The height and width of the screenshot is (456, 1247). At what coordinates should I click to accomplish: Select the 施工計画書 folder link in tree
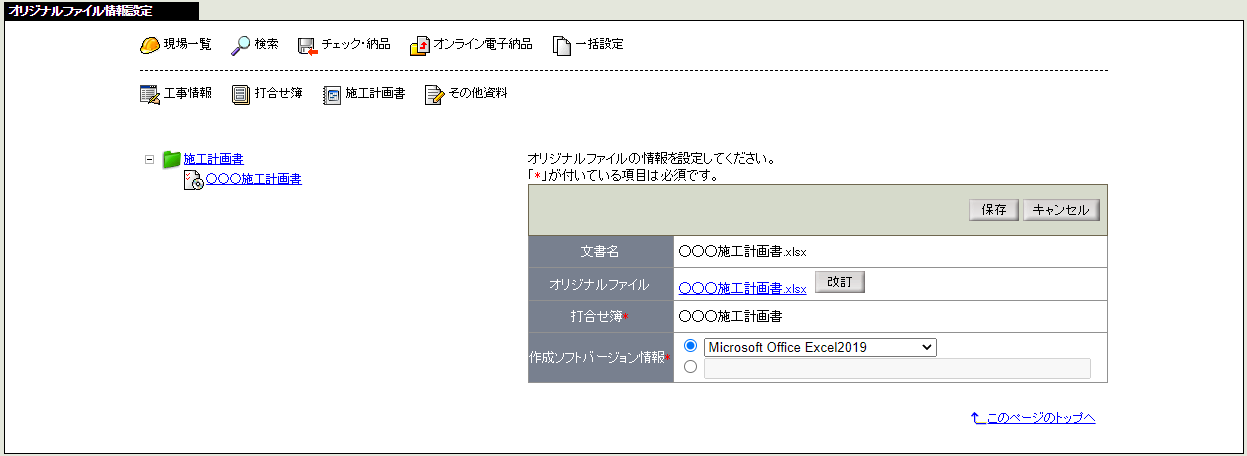pos(213,159)
